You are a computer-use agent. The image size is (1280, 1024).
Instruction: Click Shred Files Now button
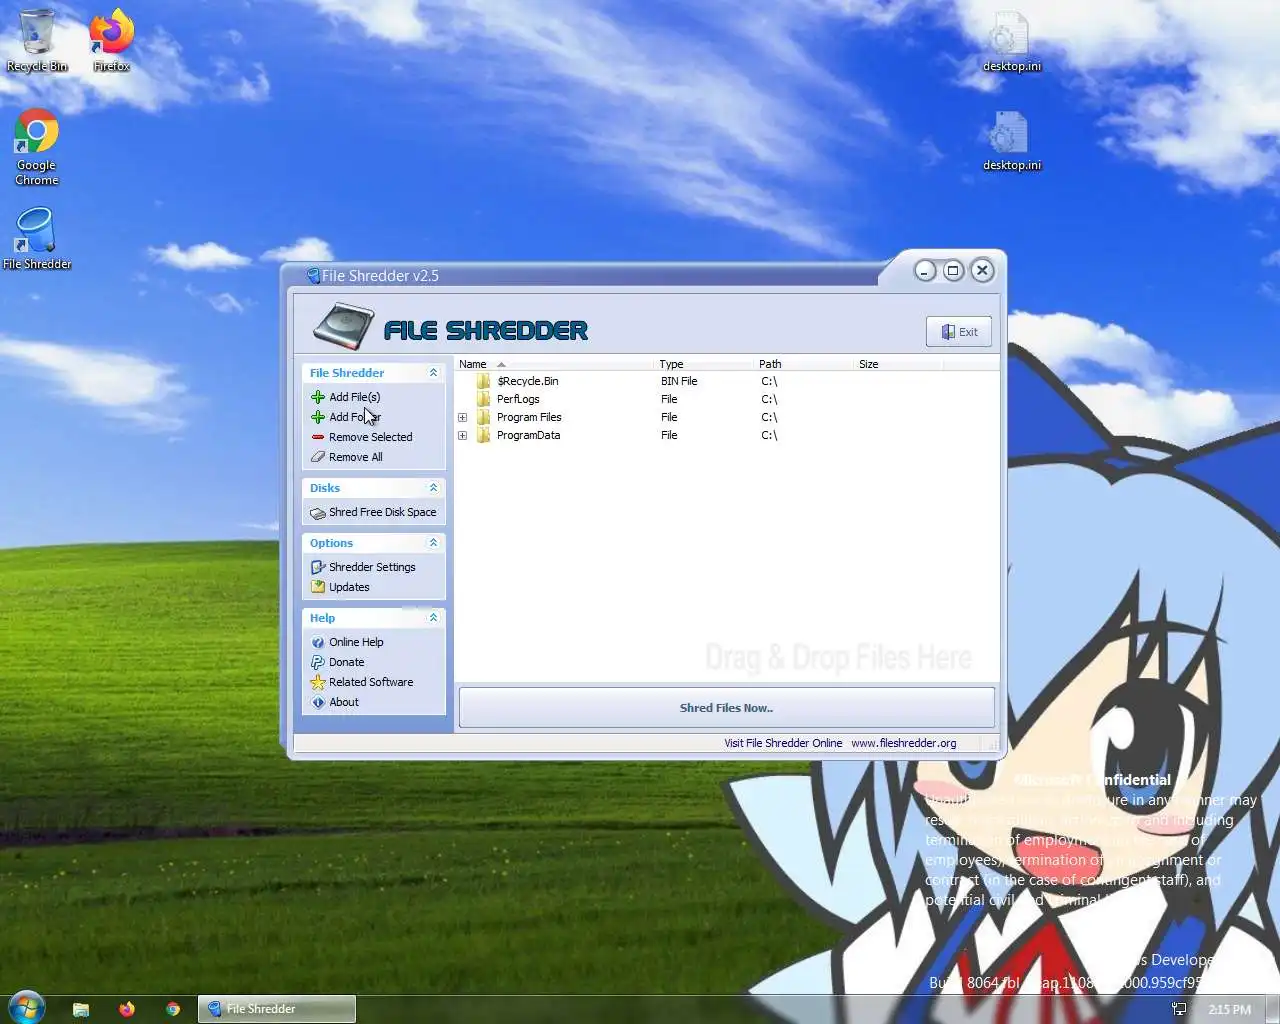coord(726,708)
